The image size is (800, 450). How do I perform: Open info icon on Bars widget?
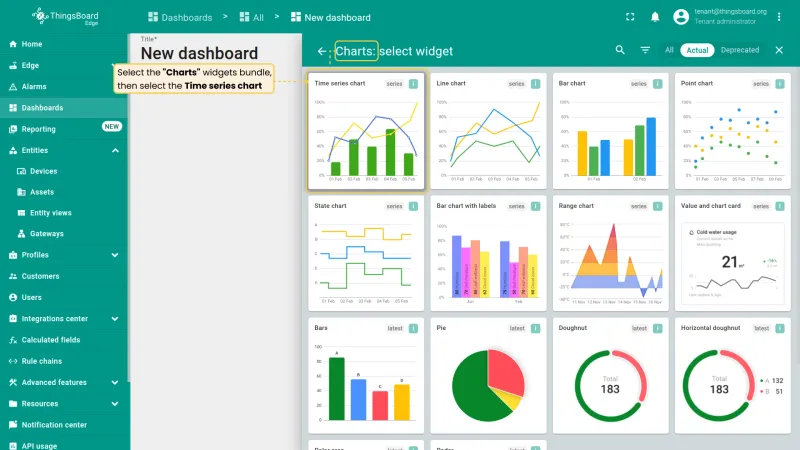click(x=413, y=329)
